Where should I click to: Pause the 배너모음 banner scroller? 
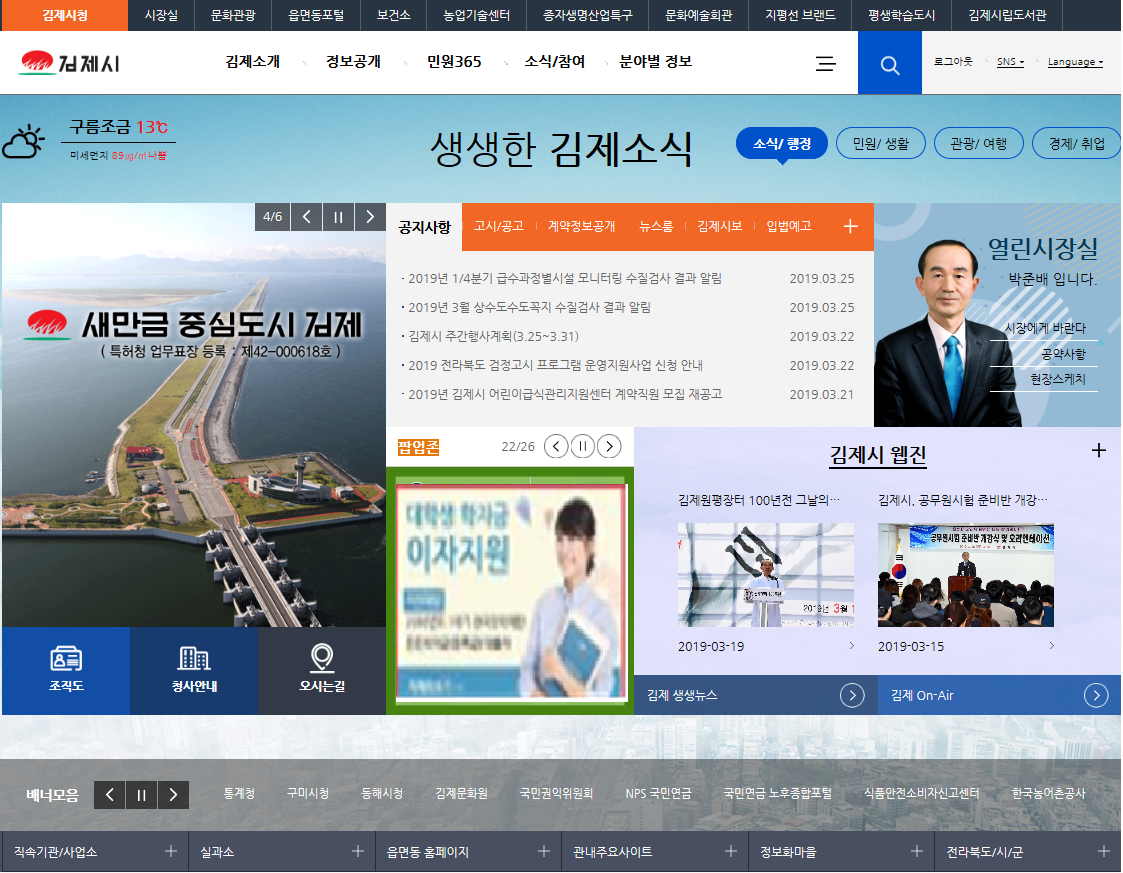pos(141,795)
